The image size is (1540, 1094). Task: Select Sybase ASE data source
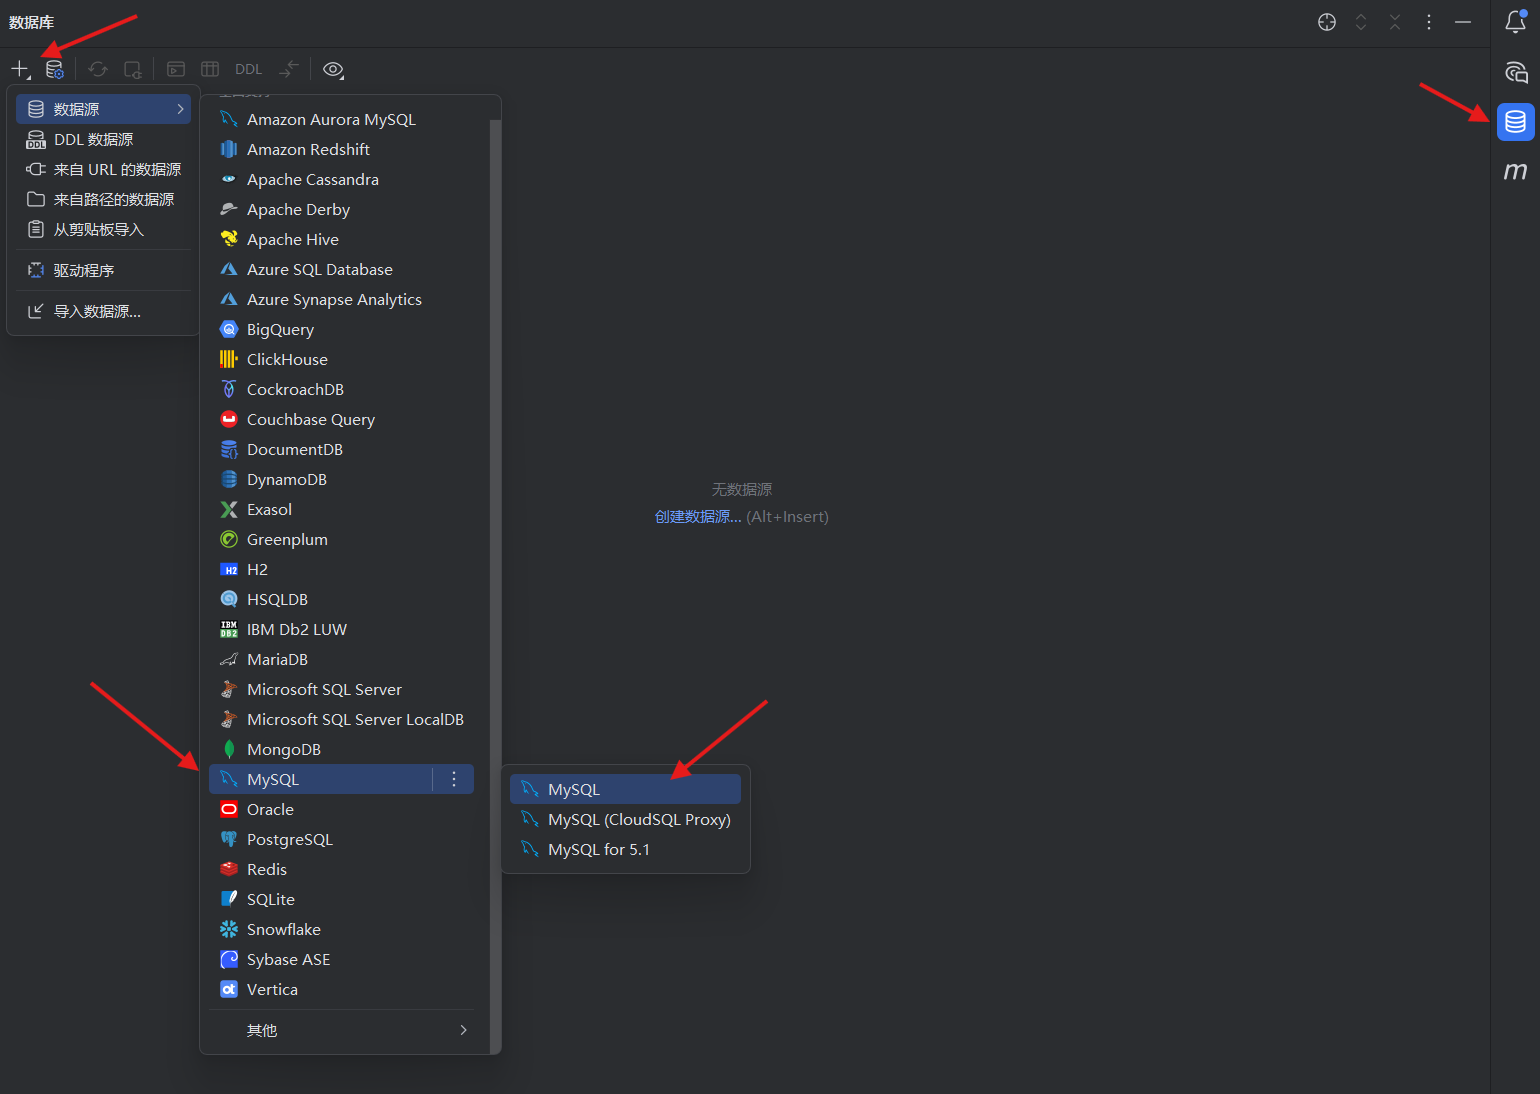coord(341,959)
